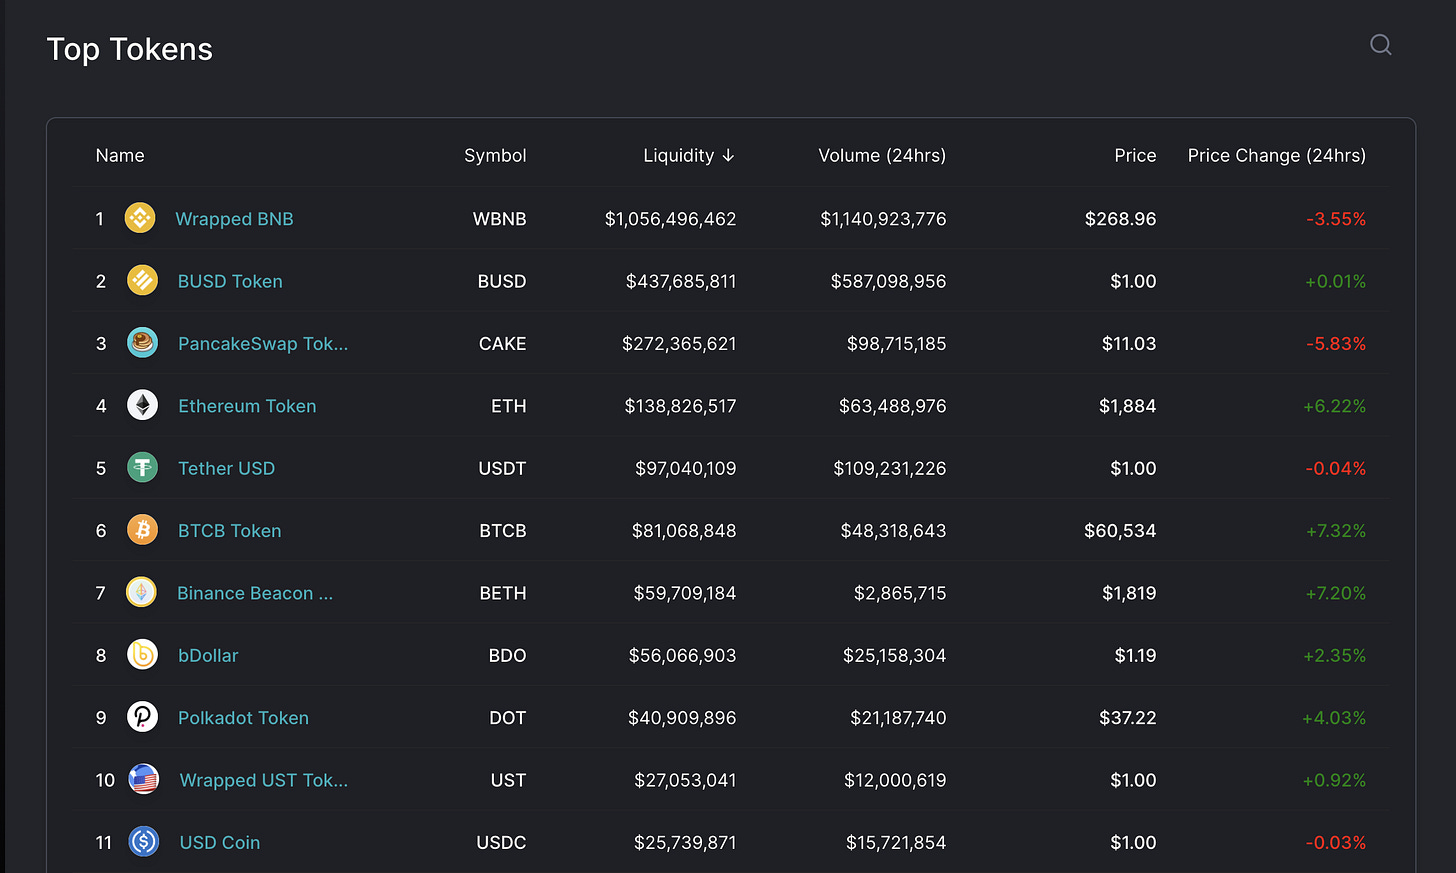This screenshot has height=873, width=1456.
Task: Open the bDollar token link
Action: (x=208, y=655)
